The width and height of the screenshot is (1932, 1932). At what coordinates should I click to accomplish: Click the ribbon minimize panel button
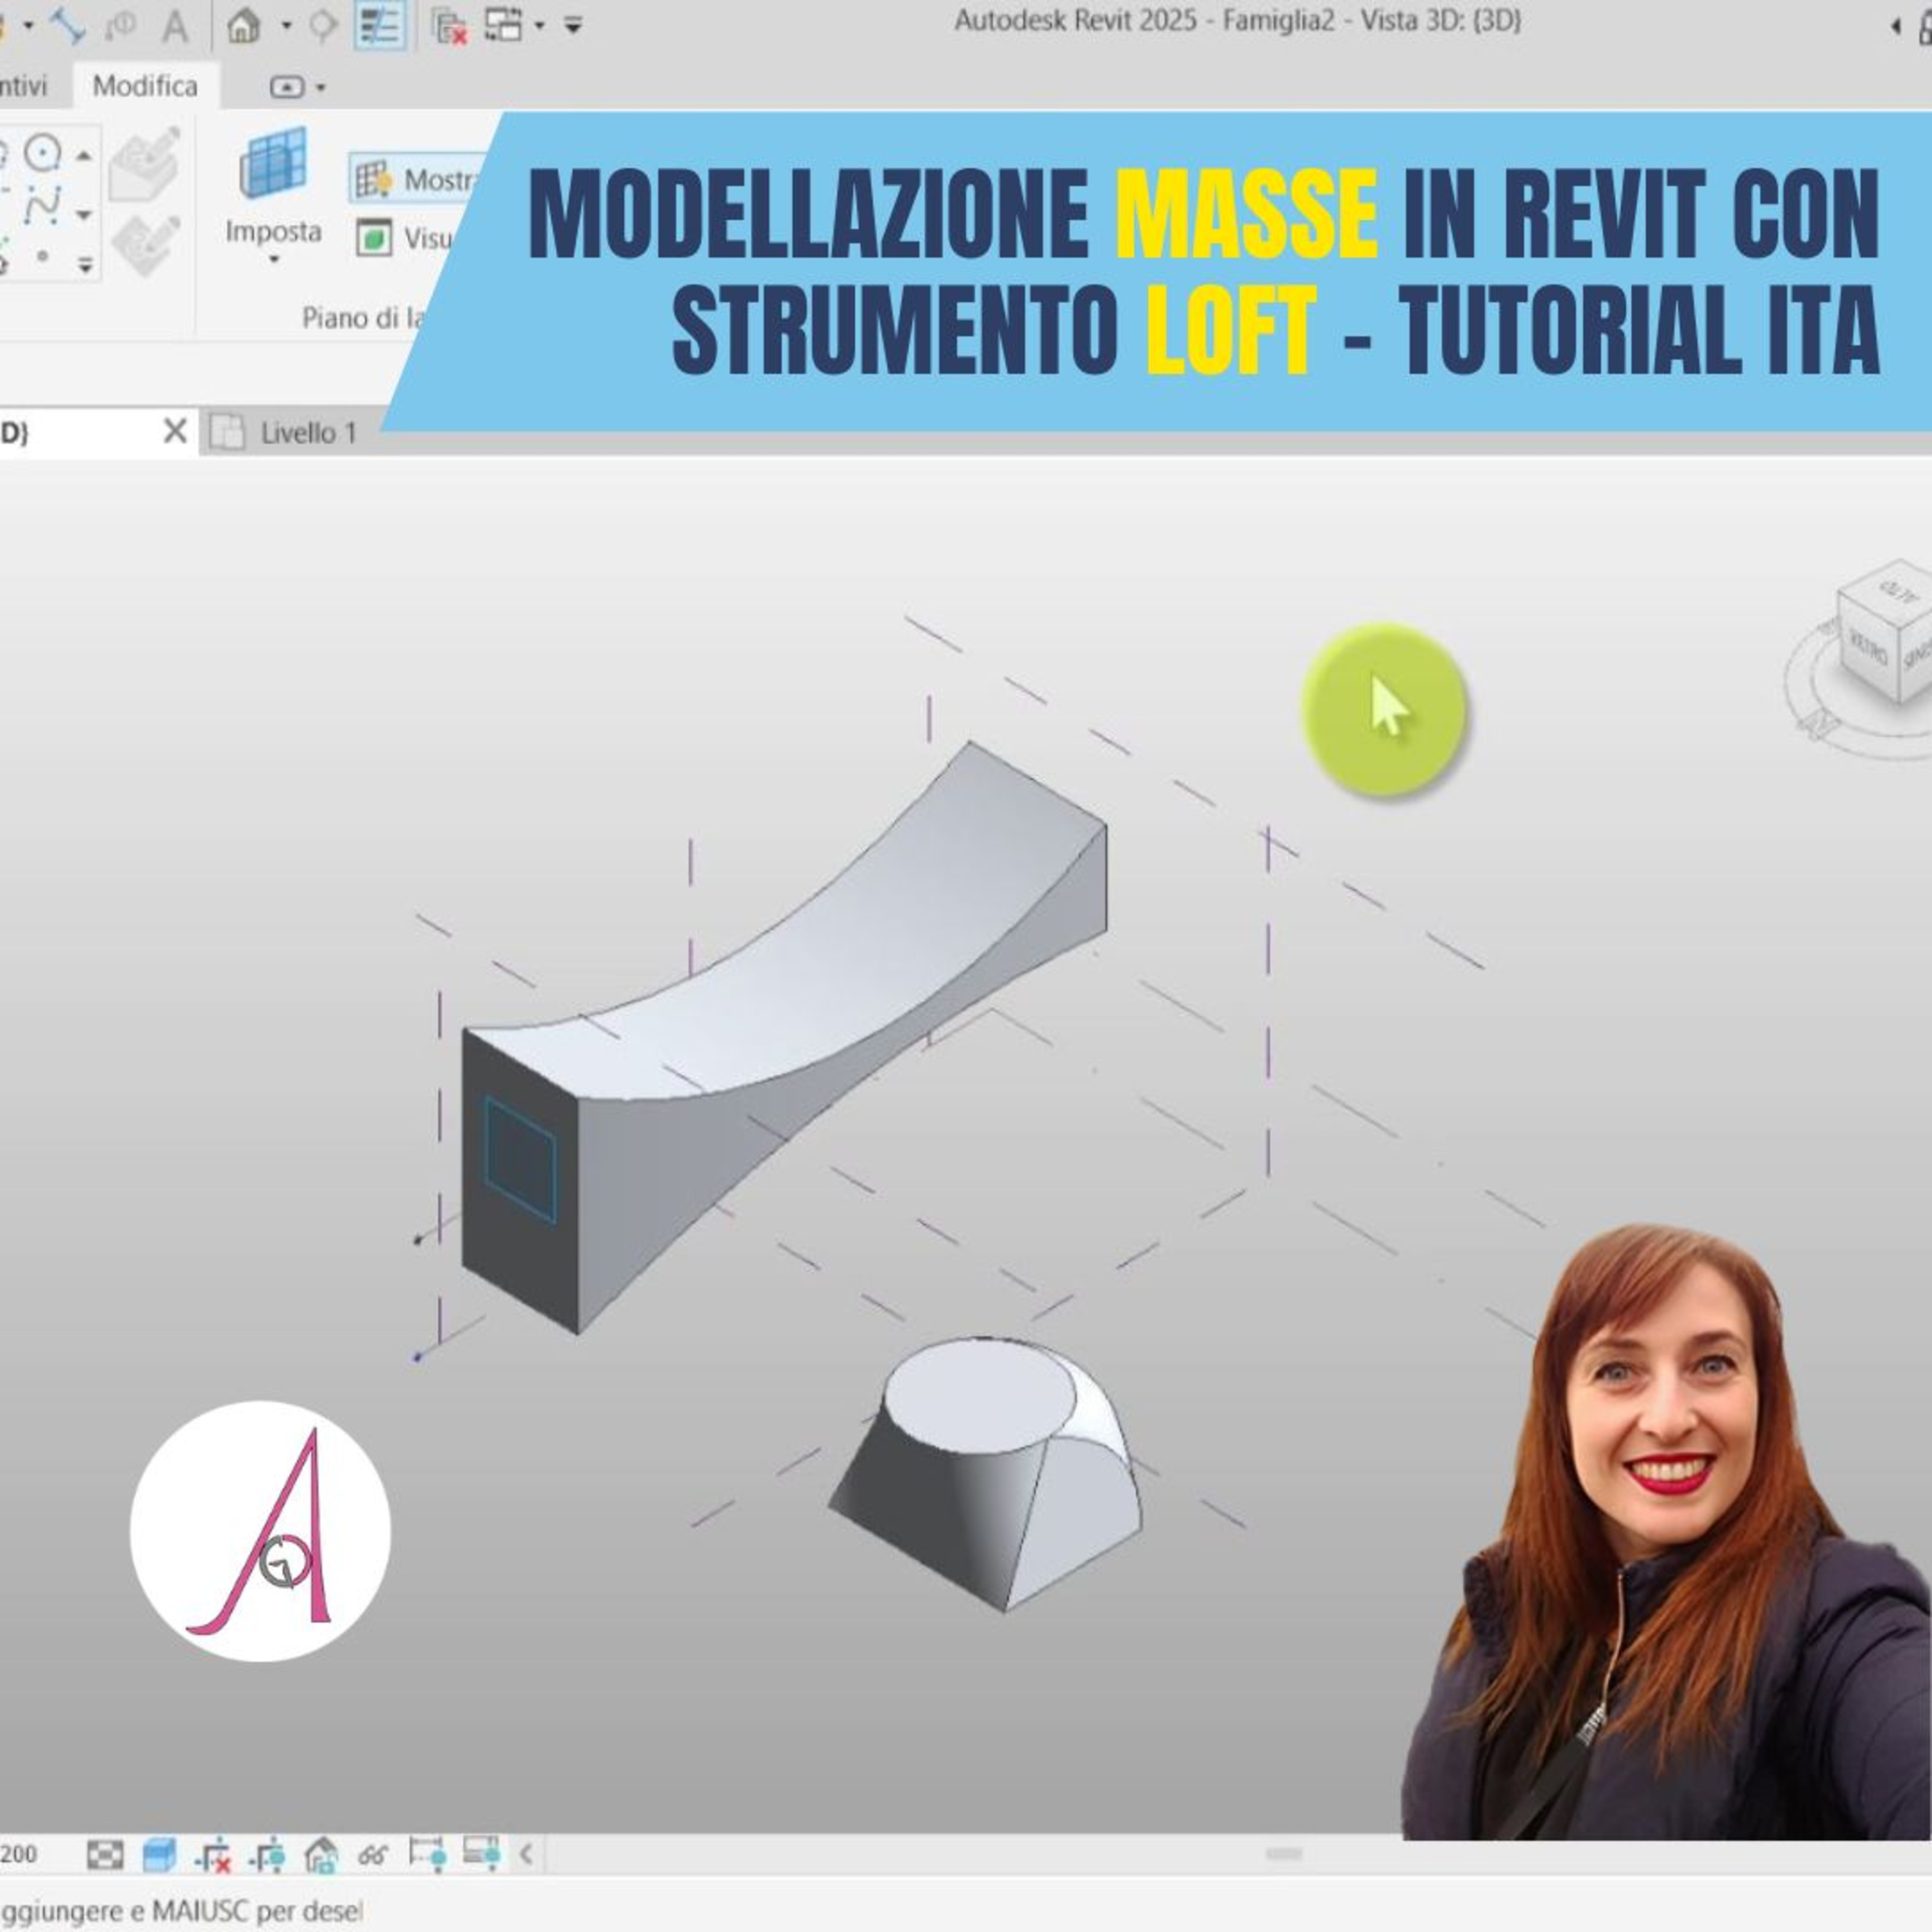point(287,87)
